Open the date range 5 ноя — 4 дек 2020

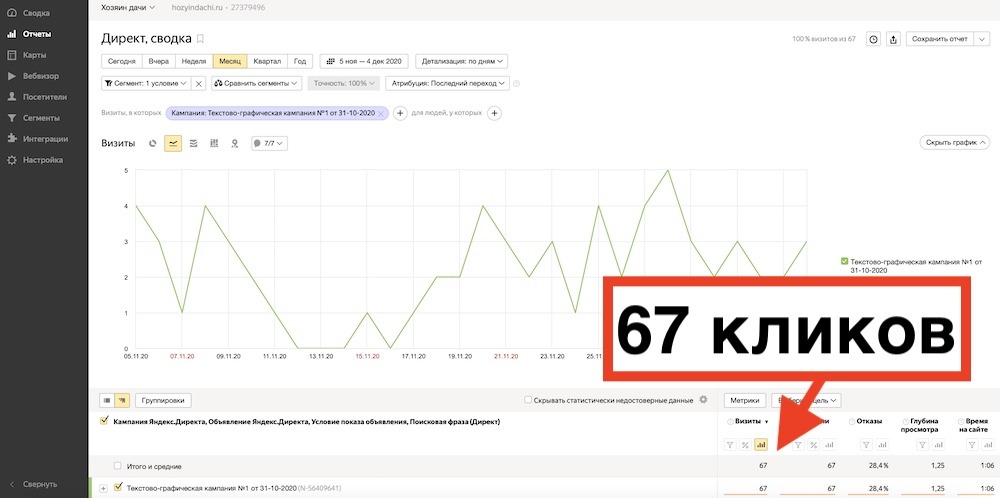[364, 62]
